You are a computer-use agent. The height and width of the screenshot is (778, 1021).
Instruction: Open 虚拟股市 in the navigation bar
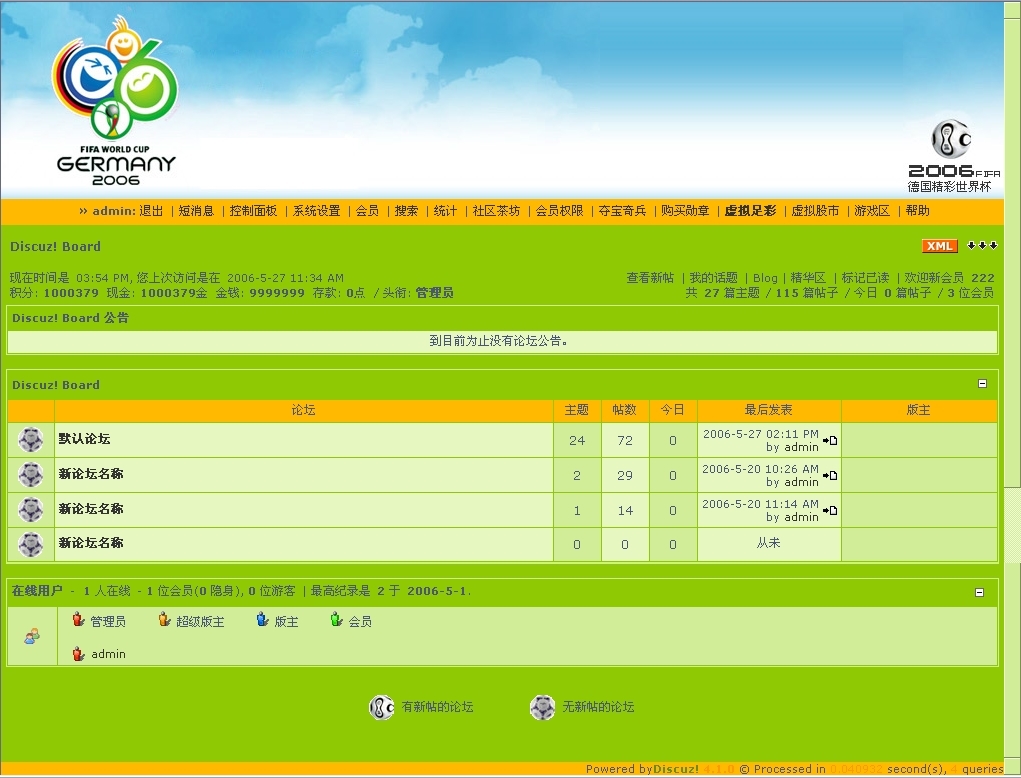tap(815, 211)
